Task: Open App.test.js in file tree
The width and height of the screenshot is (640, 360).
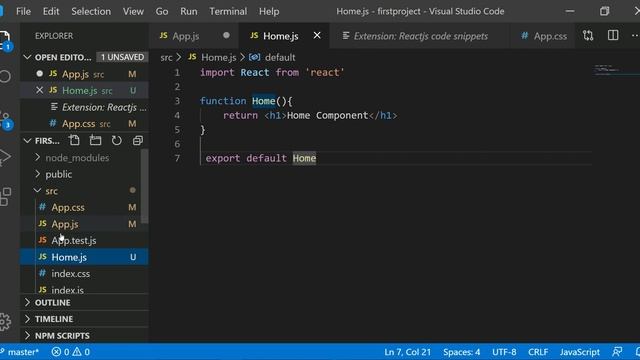Action: click(x=84, y=240)
